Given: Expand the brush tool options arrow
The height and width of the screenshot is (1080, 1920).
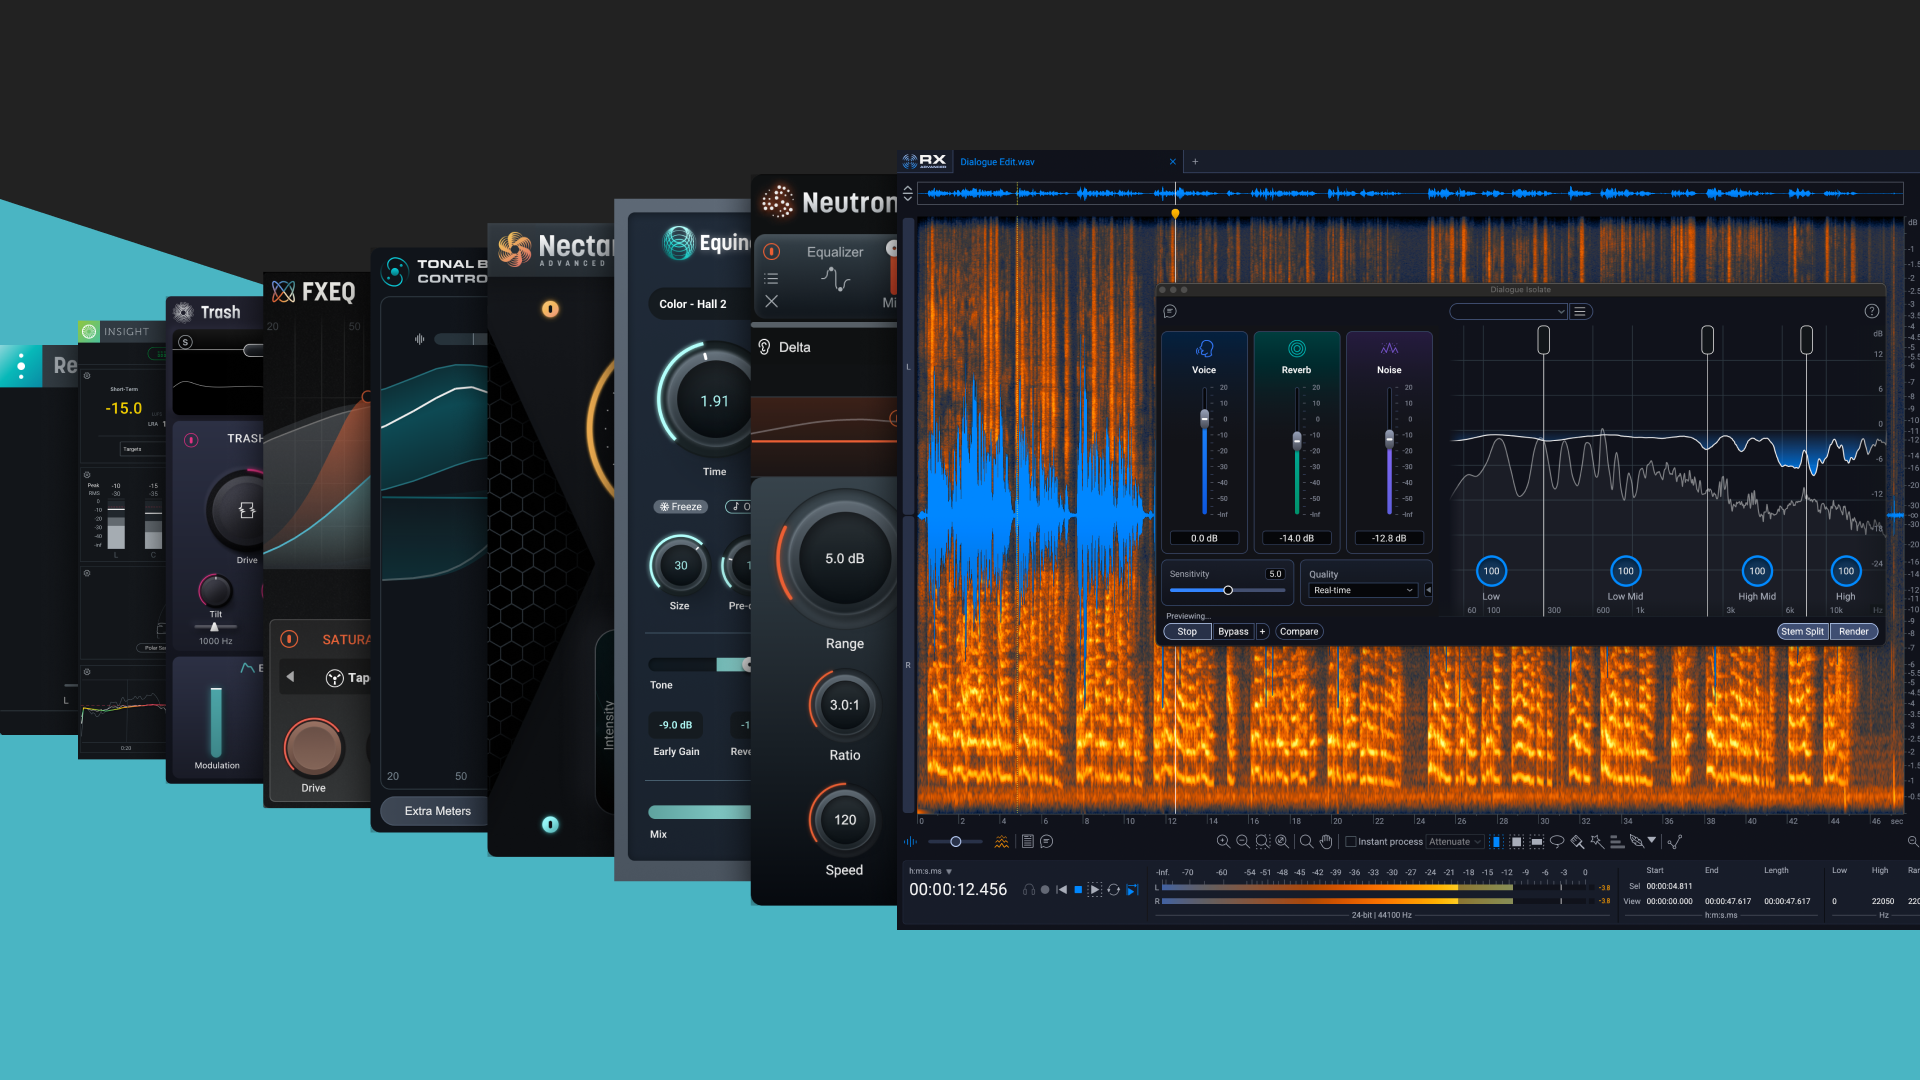Looking at the screenshot, I should [x=1652, y=840].
